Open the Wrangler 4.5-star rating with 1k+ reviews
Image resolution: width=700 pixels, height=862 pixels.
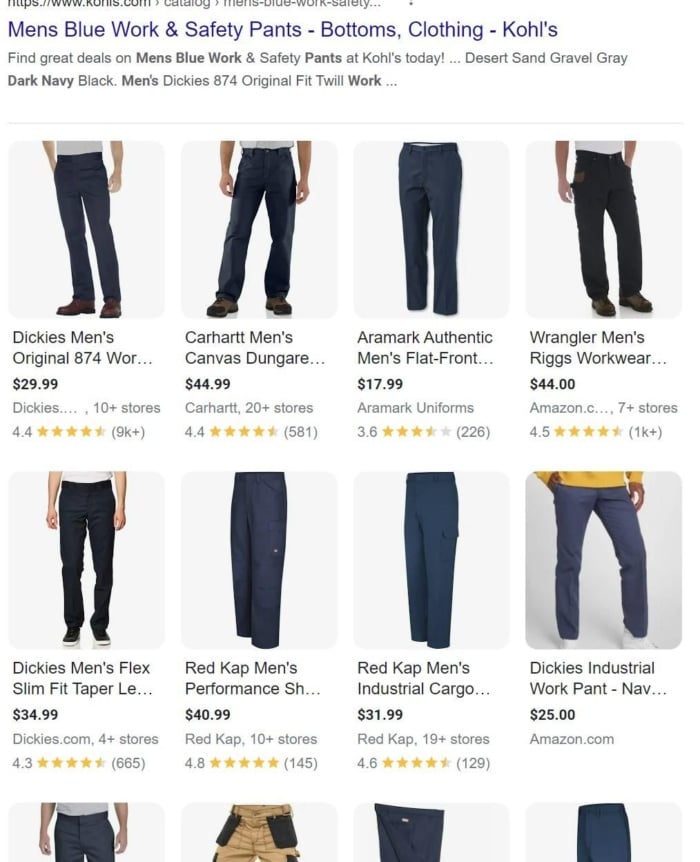(x=596, y=432)
